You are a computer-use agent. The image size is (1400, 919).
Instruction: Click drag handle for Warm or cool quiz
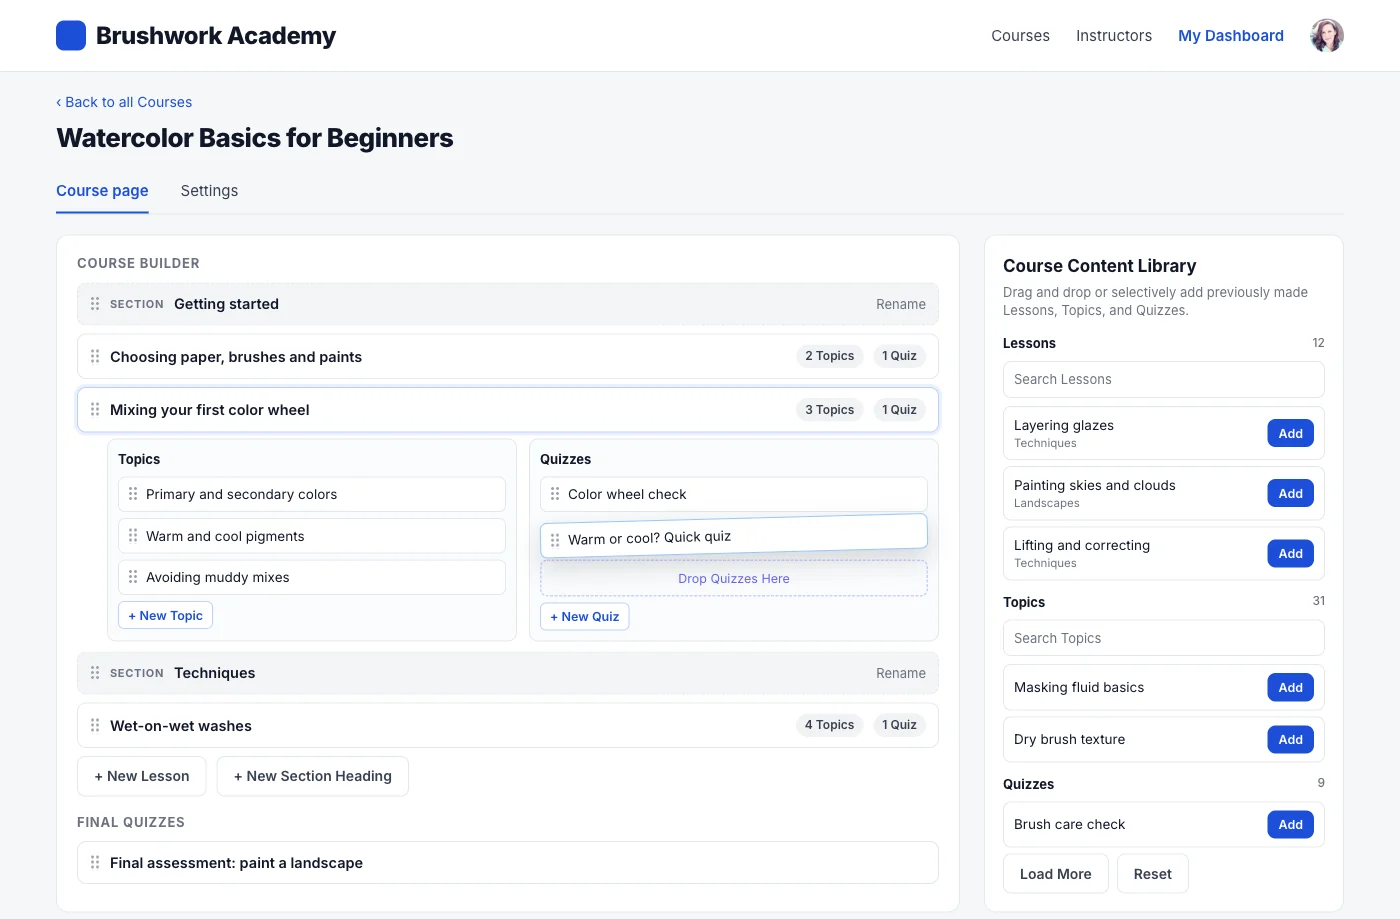(555, 540)
